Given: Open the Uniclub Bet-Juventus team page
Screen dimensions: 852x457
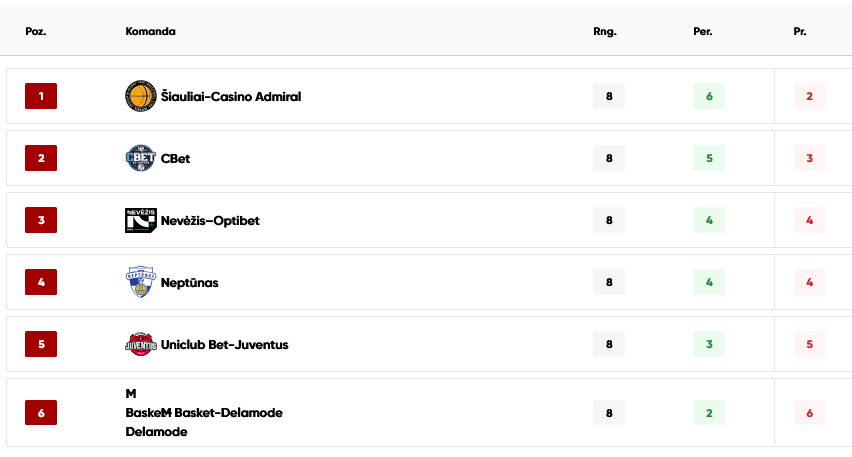Looking at the screenshot, I should pos(224,345).
